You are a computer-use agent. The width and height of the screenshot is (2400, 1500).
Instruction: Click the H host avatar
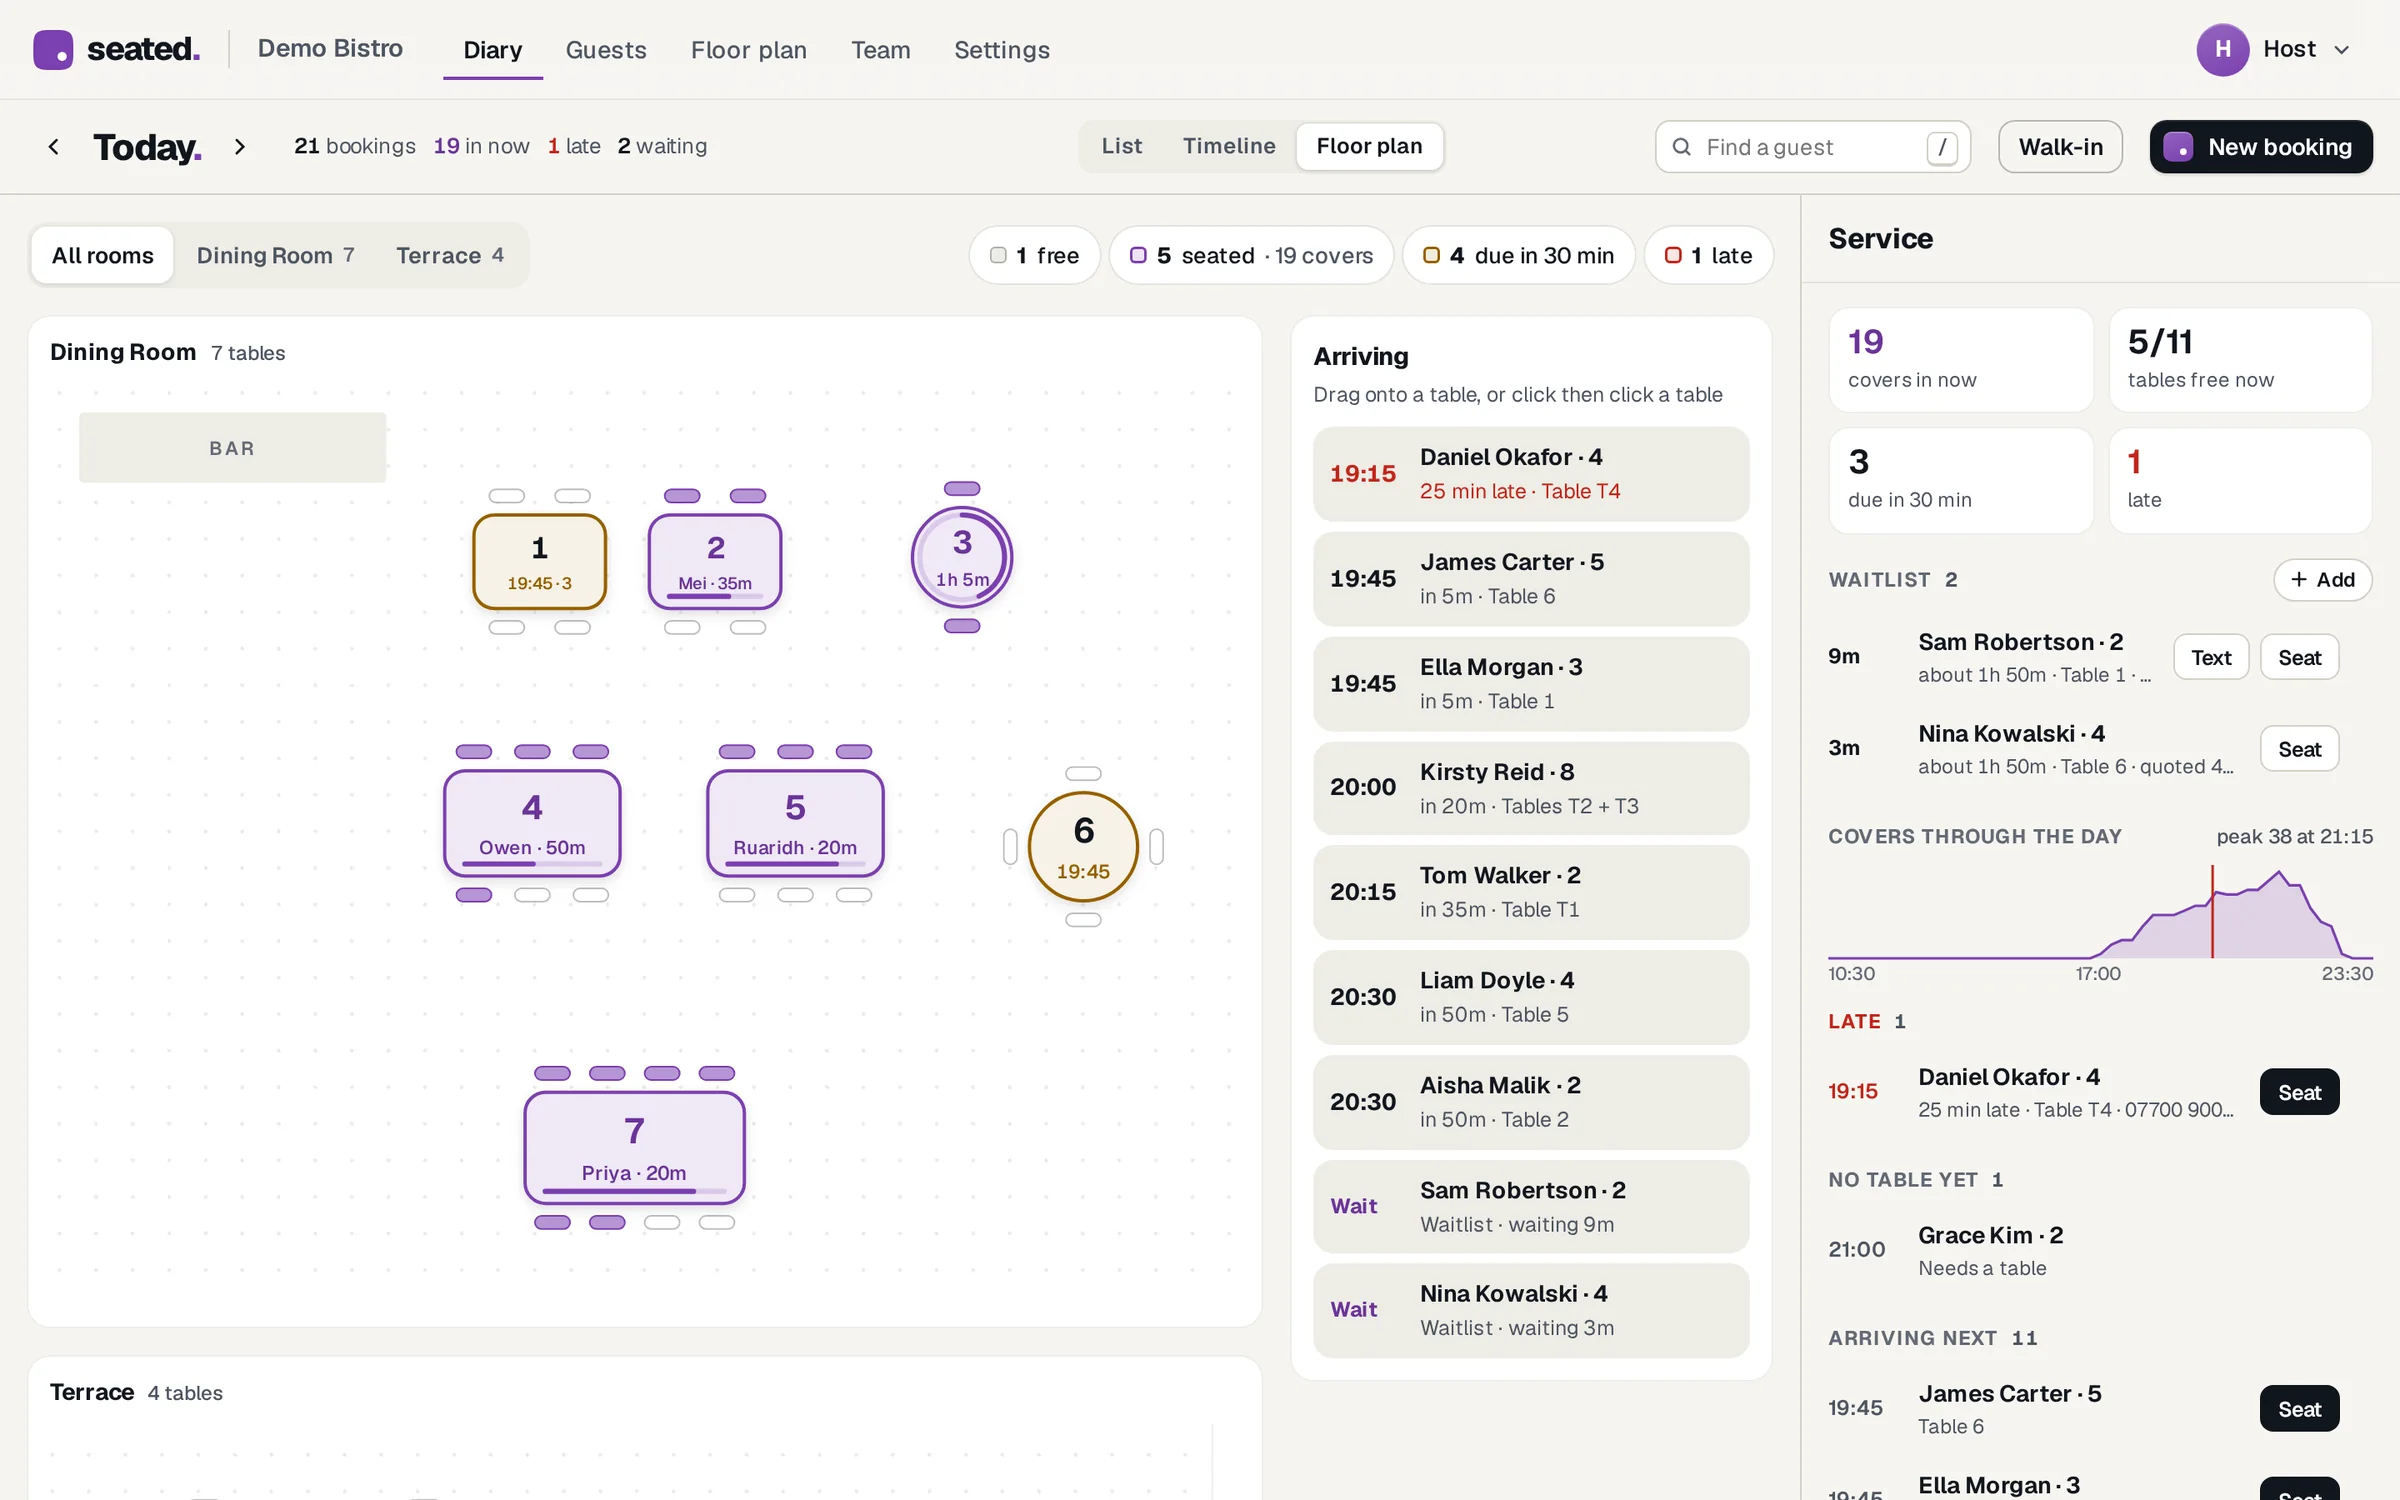2222,49
